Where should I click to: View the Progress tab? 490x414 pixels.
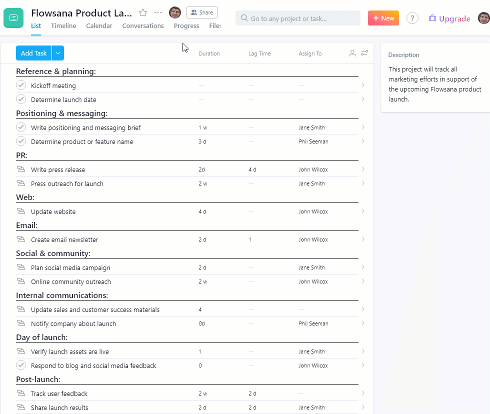tap(186, 26)
